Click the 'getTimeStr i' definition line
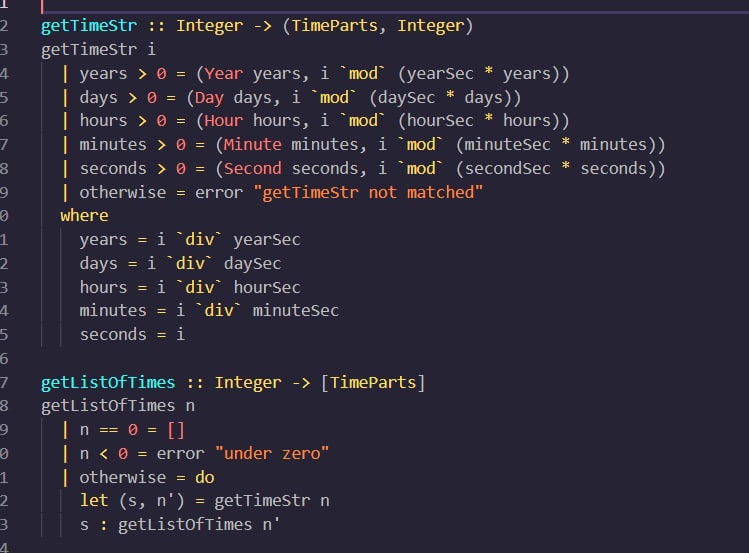Viewport: 749px width, 553px height. click(x=98, y=49)
